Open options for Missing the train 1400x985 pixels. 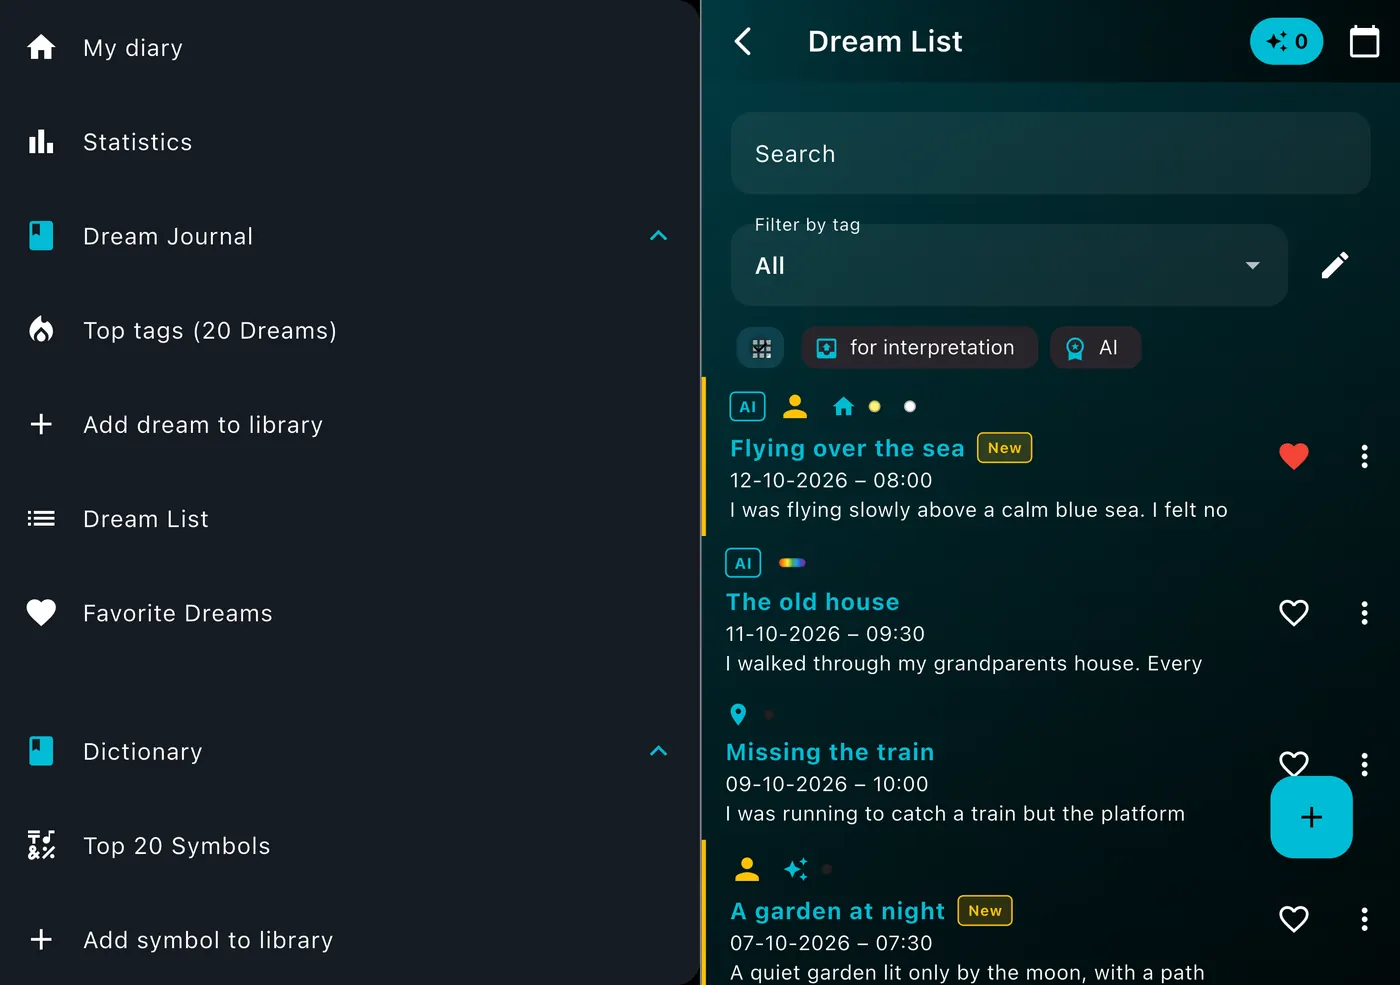coord(1364,765)
